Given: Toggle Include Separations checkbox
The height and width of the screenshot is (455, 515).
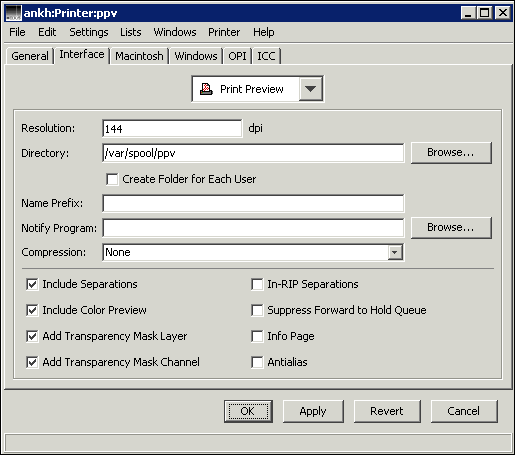Looking at the screenshot, I should (x=32, y=284).
